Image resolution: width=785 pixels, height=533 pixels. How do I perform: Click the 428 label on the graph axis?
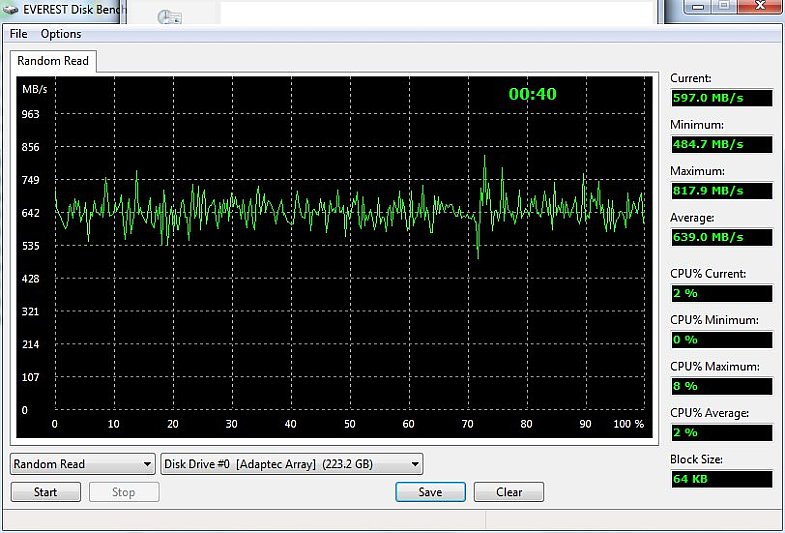click(30, 279)
